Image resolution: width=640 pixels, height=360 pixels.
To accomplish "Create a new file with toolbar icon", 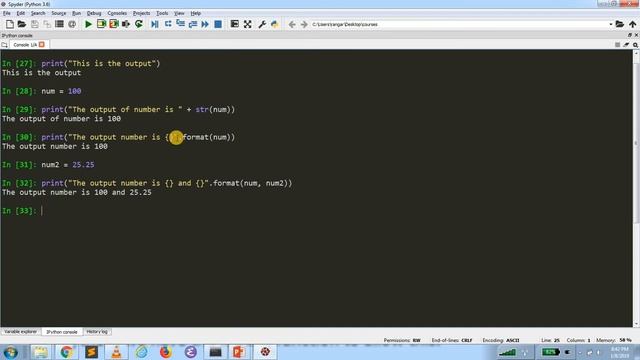I will click(x=9, y=24).
